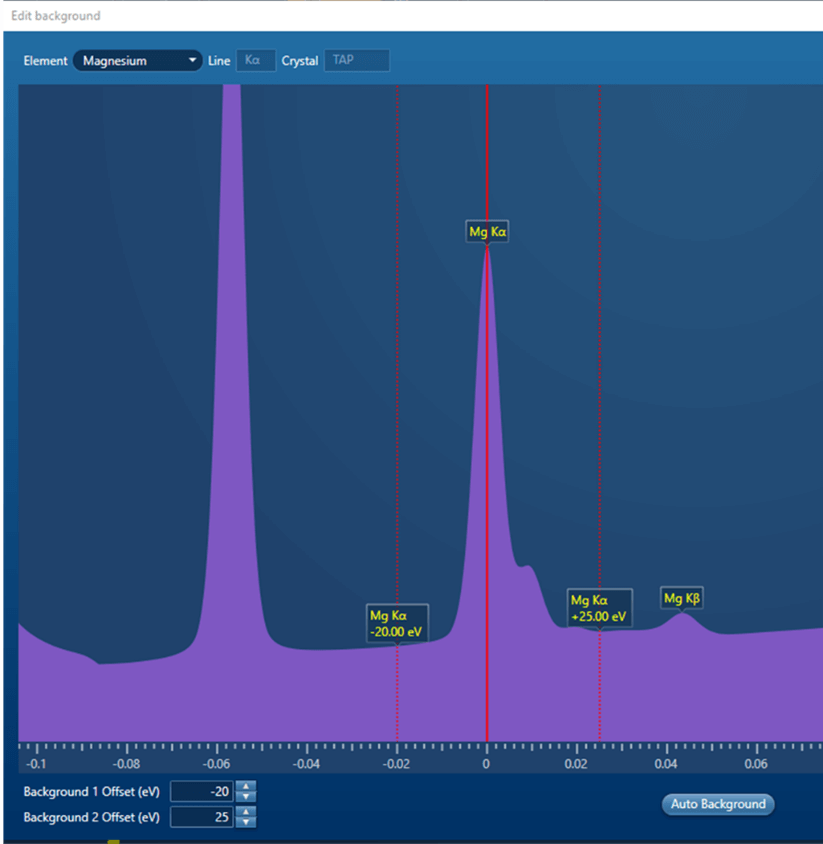Screen dimensions: 823x844
Task: Select the Mg Kα peak label
Action: pyautogui.click(x=487, y=230)
